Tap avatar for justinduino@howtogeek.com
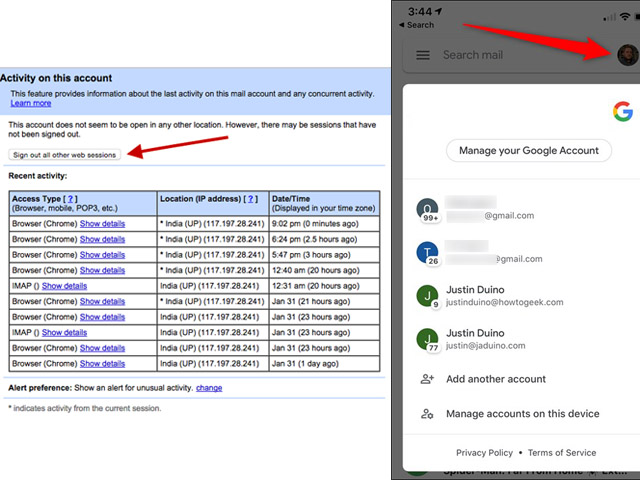640x480 pixels. (x=427, y=296)
